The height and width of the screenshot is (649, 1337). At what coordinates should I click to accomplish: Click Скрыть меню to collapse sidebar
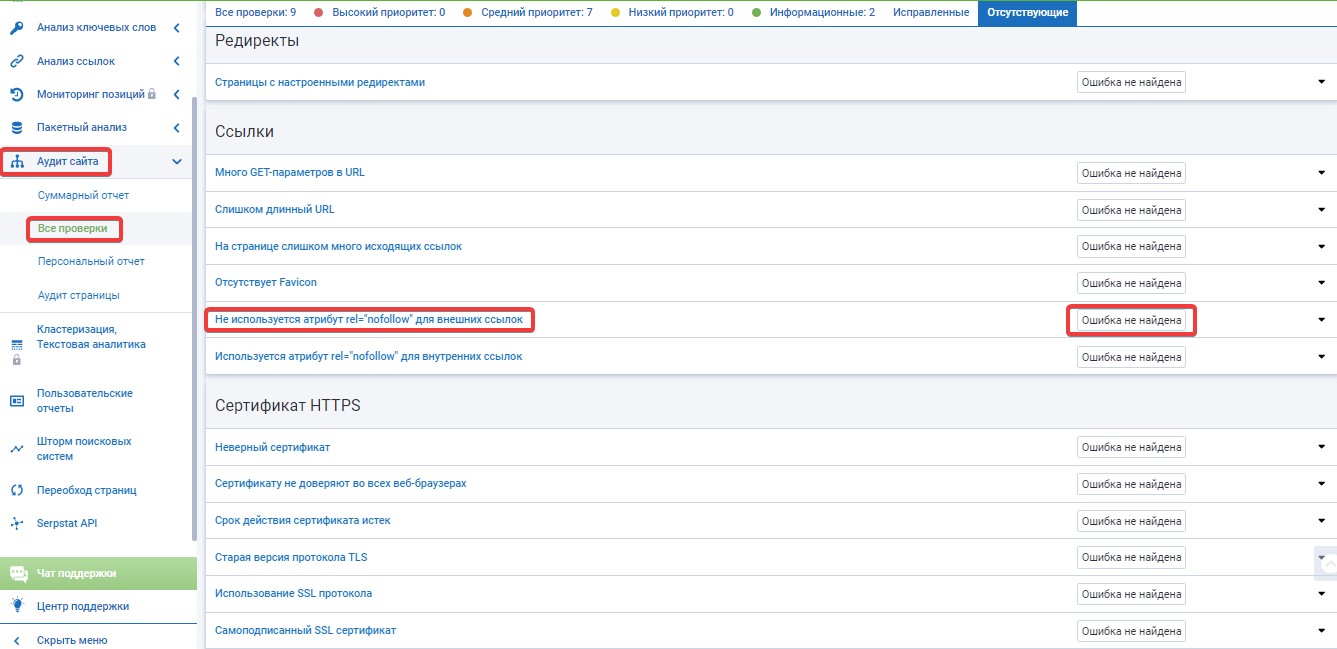coord(72,640)
